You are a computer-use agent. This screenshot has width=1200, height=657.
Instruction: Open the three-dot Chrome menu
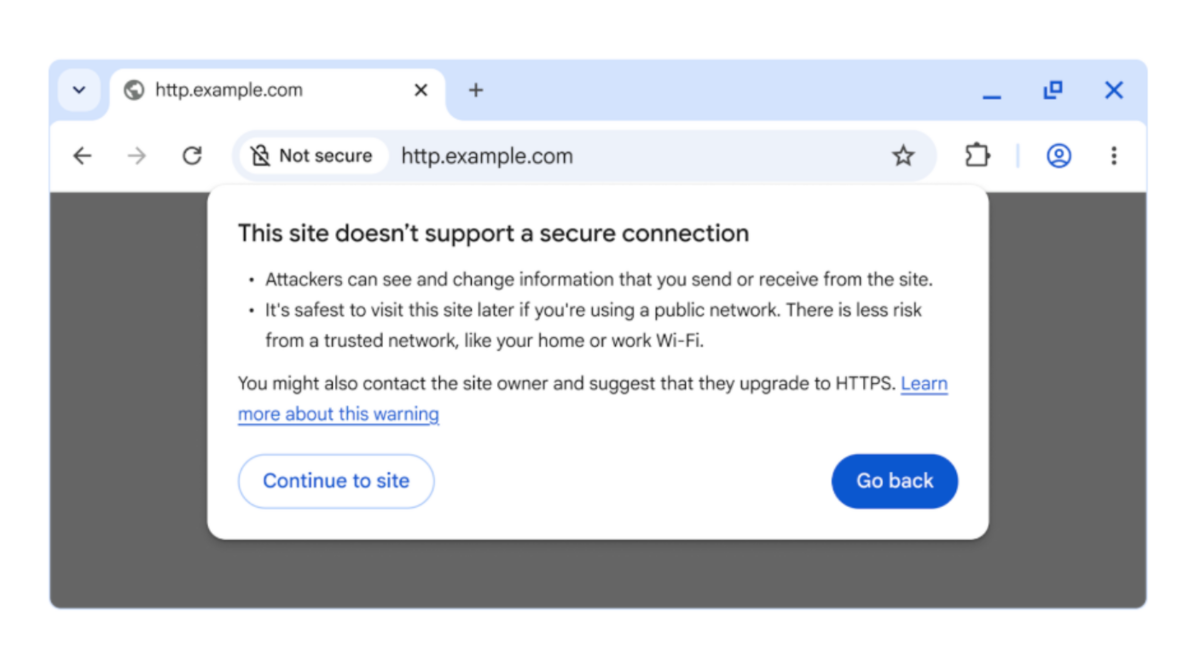1113,156
